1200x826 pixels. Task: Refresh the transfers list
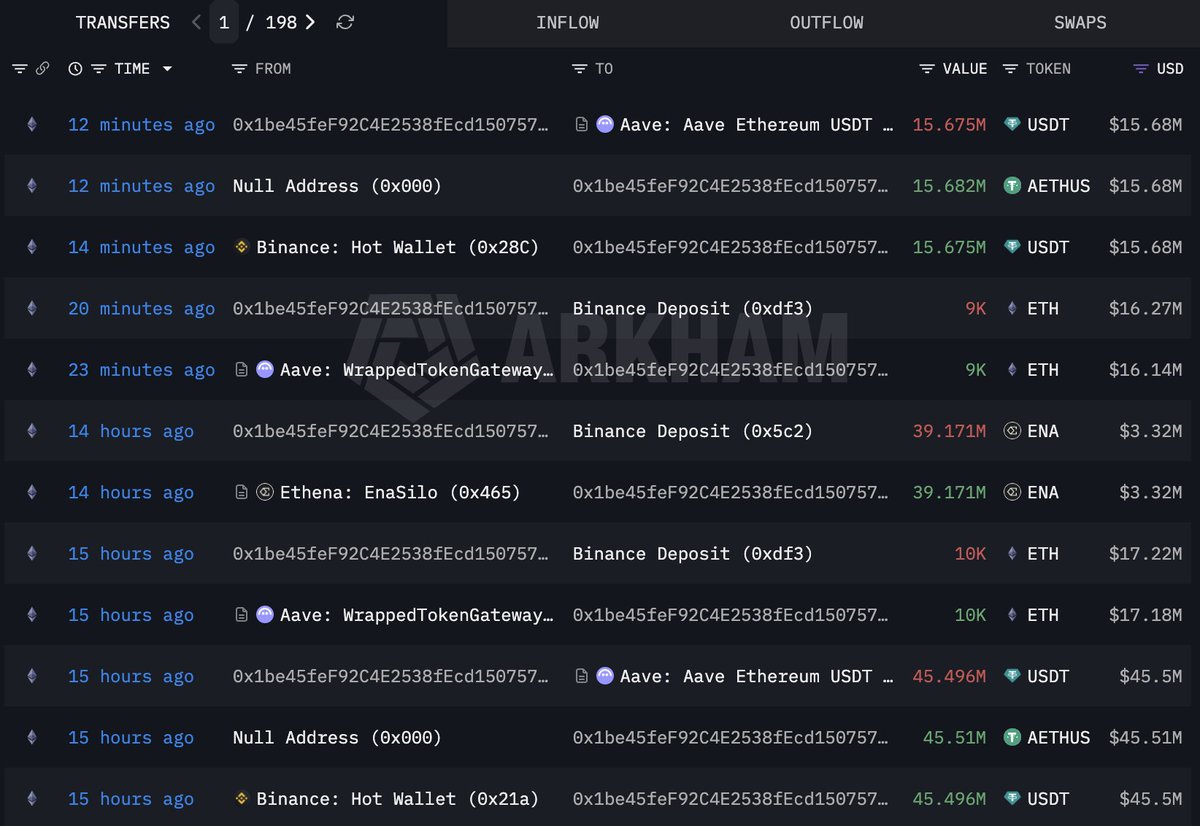pyautogui.click(x=345, y=22)
